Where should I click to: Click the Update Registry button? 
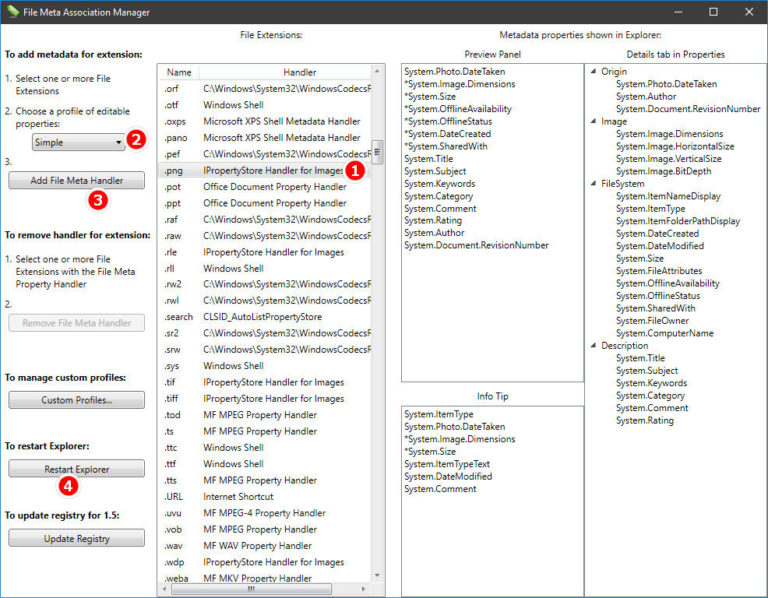[x=76, y=538]
